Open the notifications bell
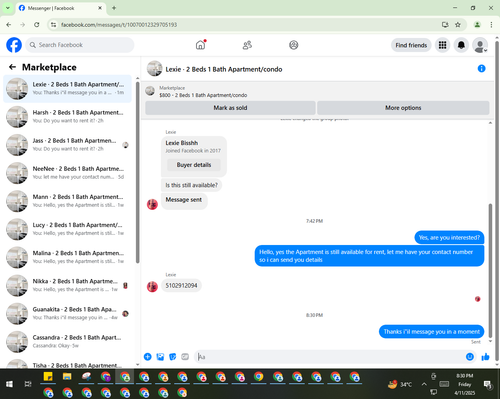The width and height of the screenshot is (500, 399). tap(461, 45)
